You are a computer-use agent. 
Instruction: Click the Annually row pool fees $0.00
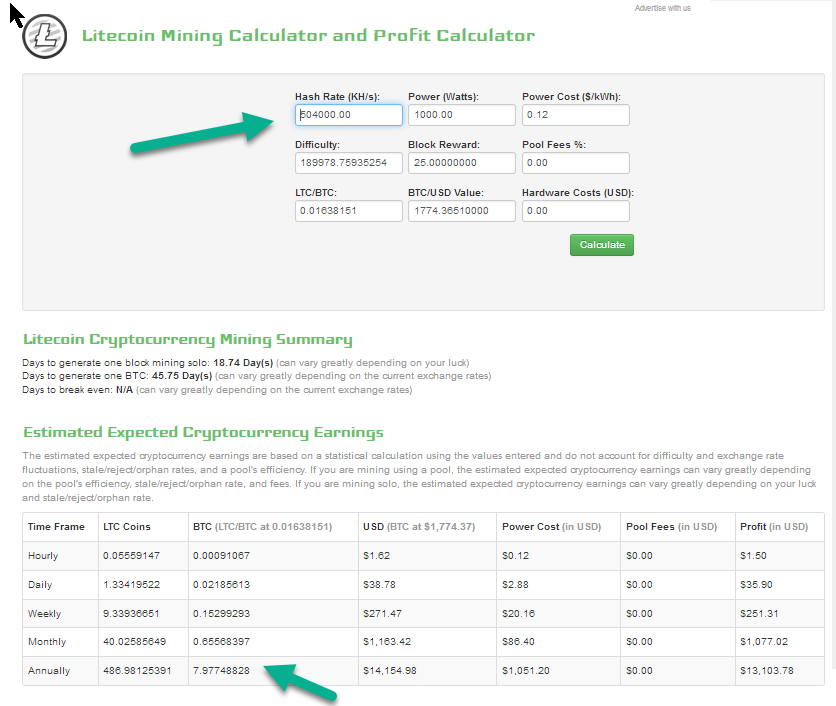pyautogui.click(x=639, y=671)
